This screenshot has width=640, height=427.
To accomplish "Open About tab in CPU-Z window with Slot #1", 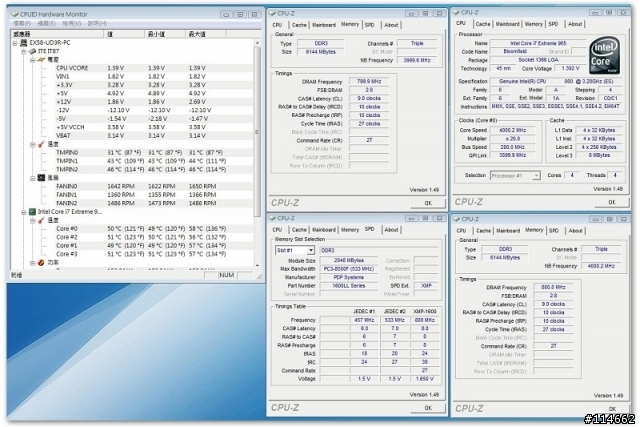I will 391,230.
